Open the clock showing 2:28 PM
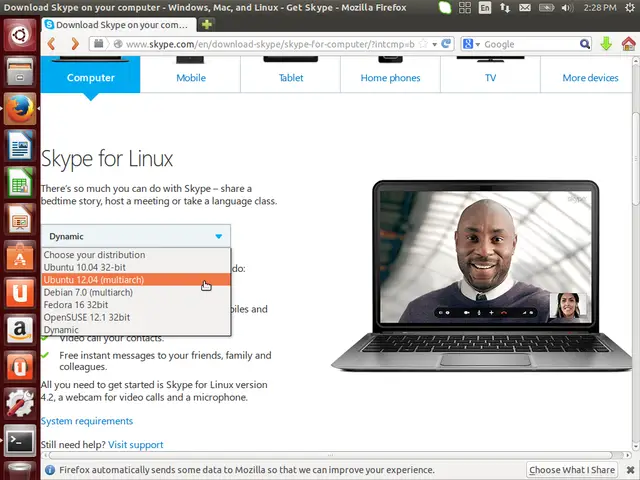 point(600,7)
